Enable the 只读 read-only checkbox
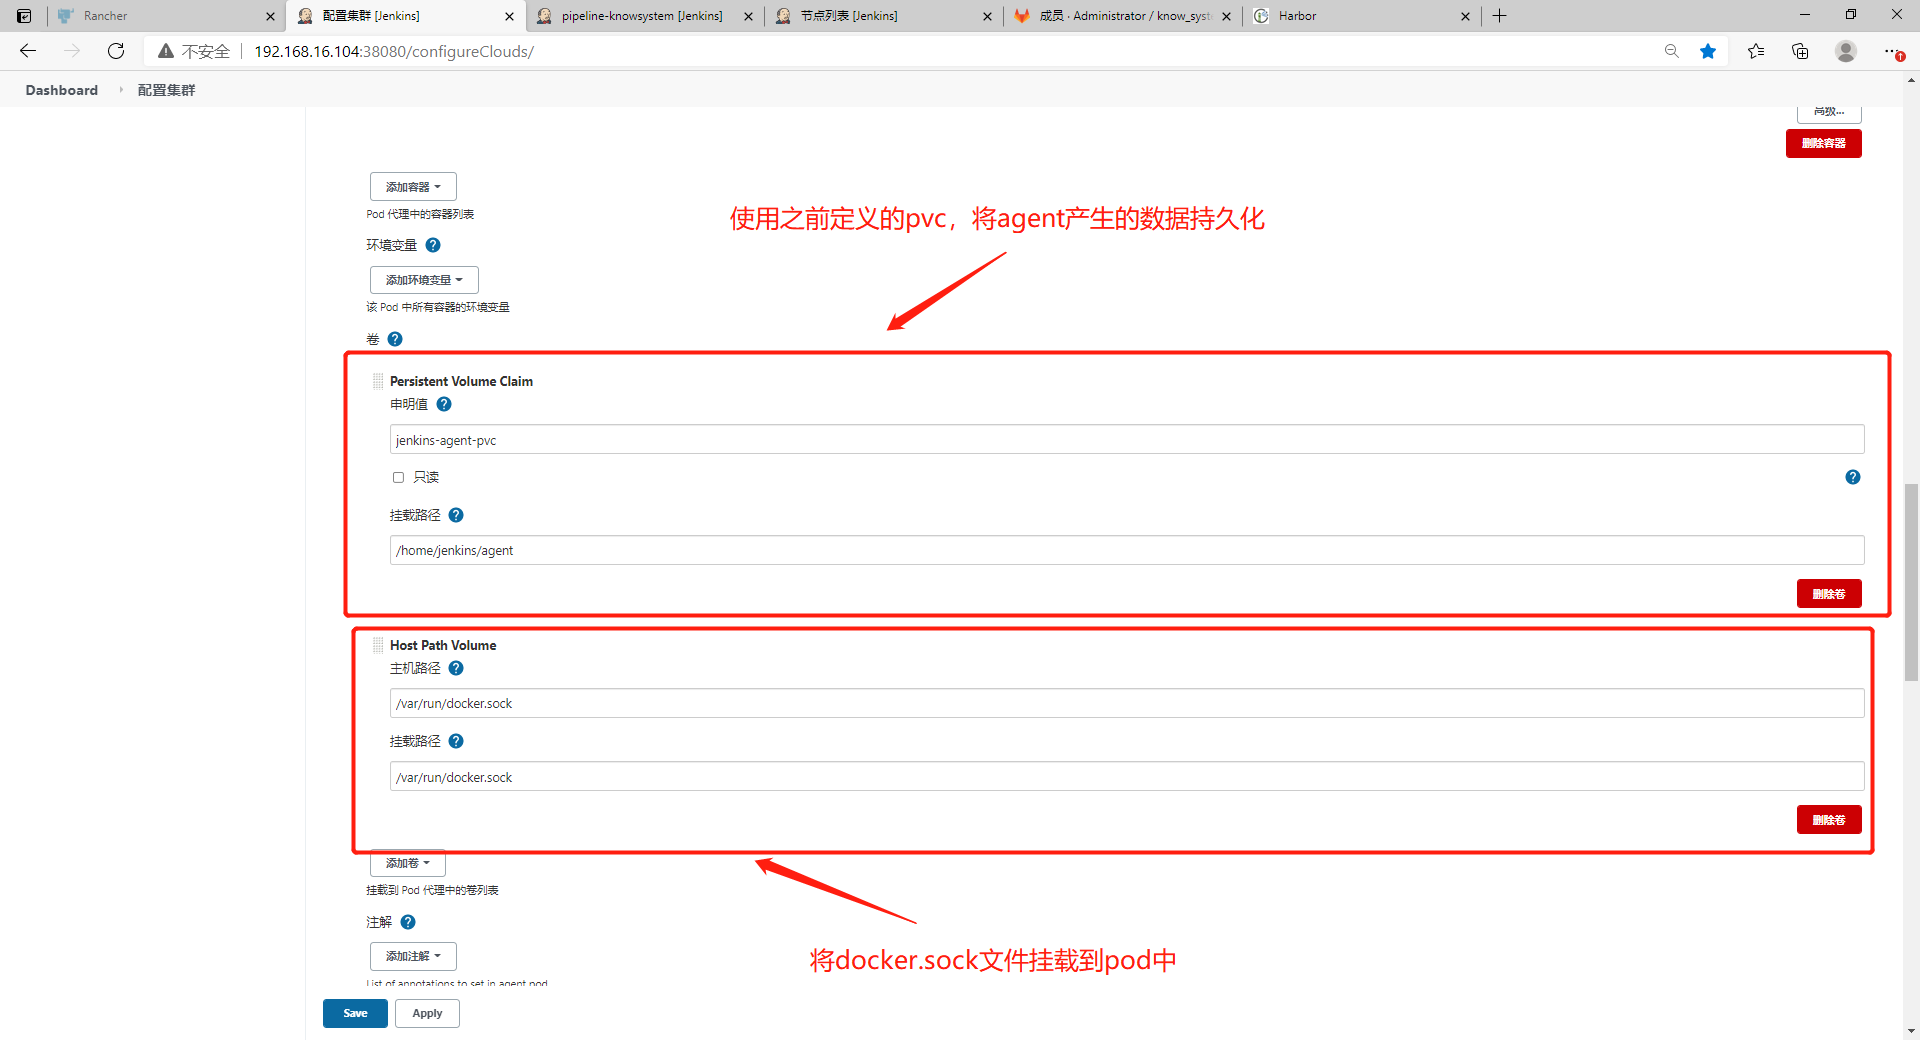This screenshot has height=1040, width=1920. coord(398,477)
